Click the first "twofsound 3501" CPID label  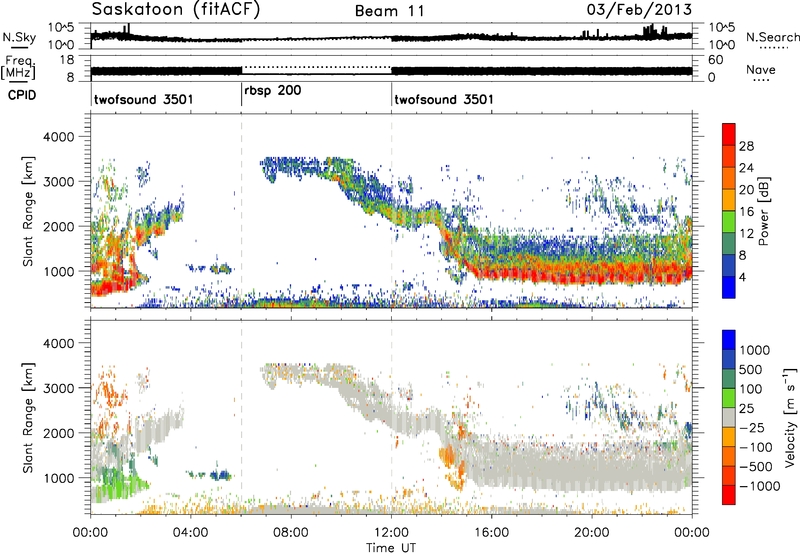144,99
